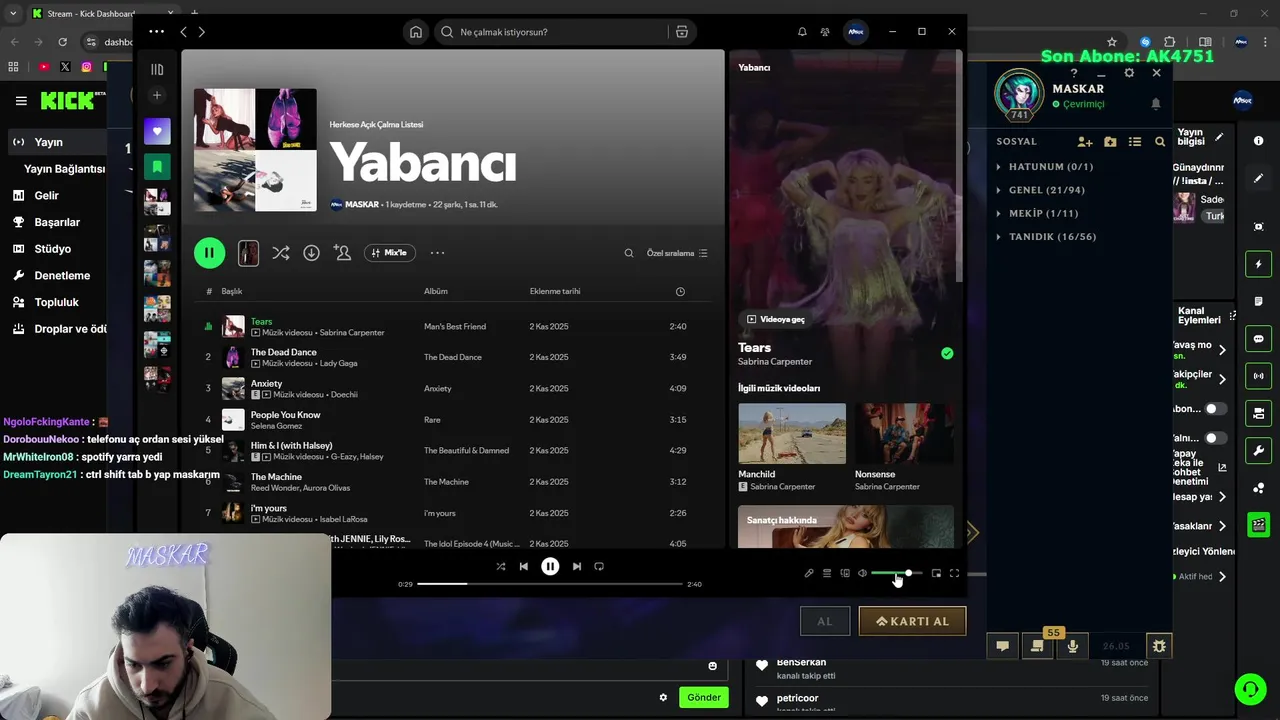The width and height of the screenshot is (1280, 720).
Task: Open Spotify friend activity icon
Action: 825,32
